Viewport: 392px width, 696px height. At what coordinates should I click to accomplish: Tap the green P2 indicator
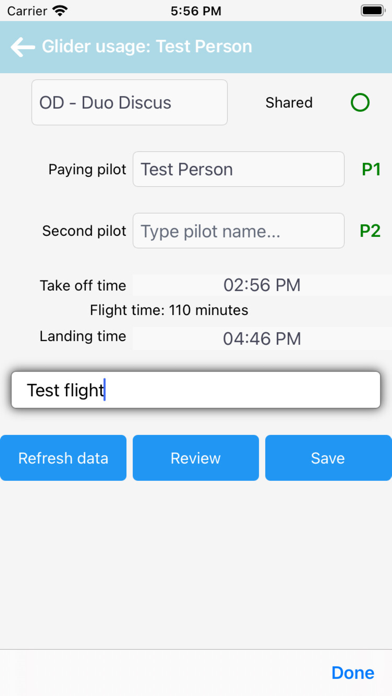[x=370, y=231]
